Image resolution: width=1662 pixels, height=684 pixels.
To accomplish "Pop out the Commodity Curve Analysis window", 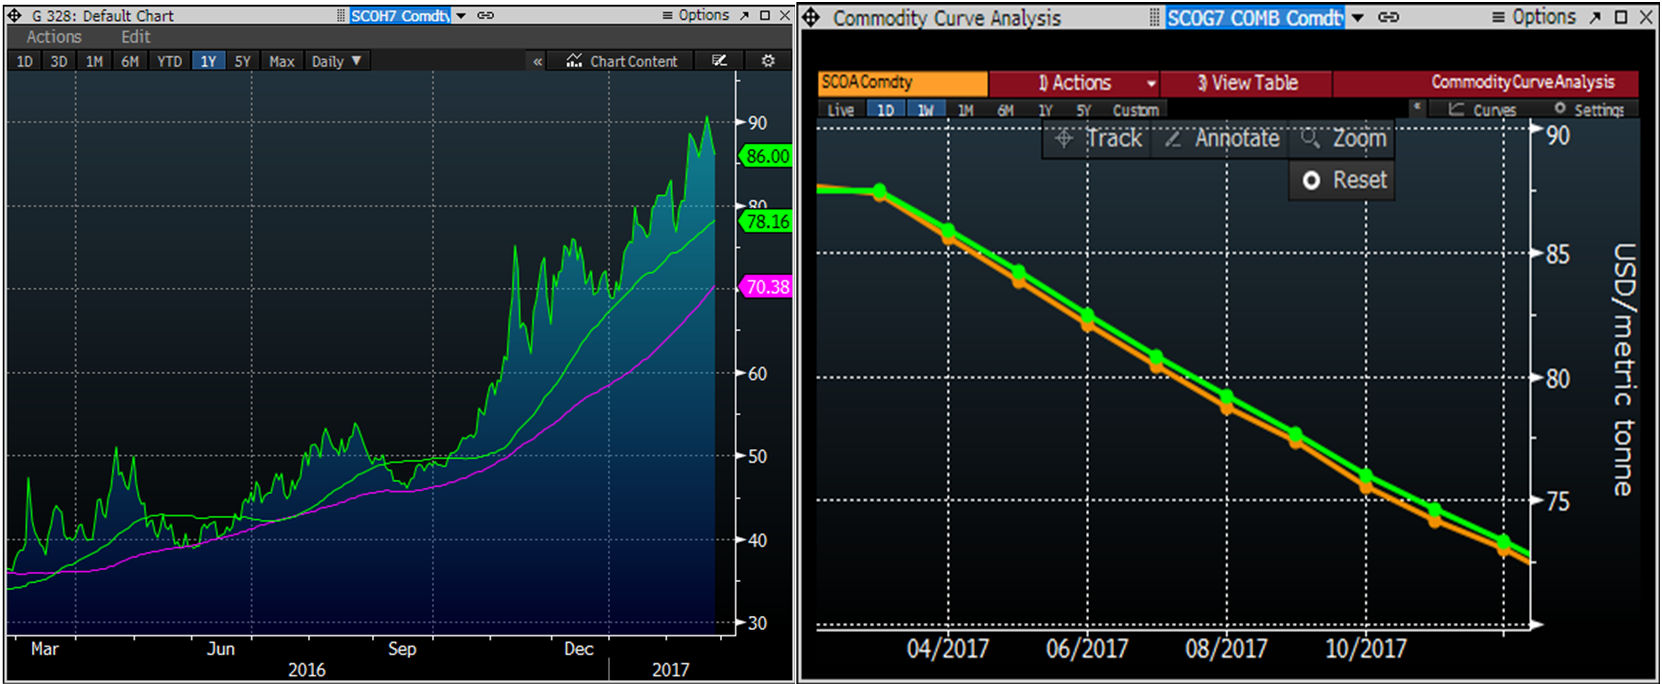I will click(1595, 17).
